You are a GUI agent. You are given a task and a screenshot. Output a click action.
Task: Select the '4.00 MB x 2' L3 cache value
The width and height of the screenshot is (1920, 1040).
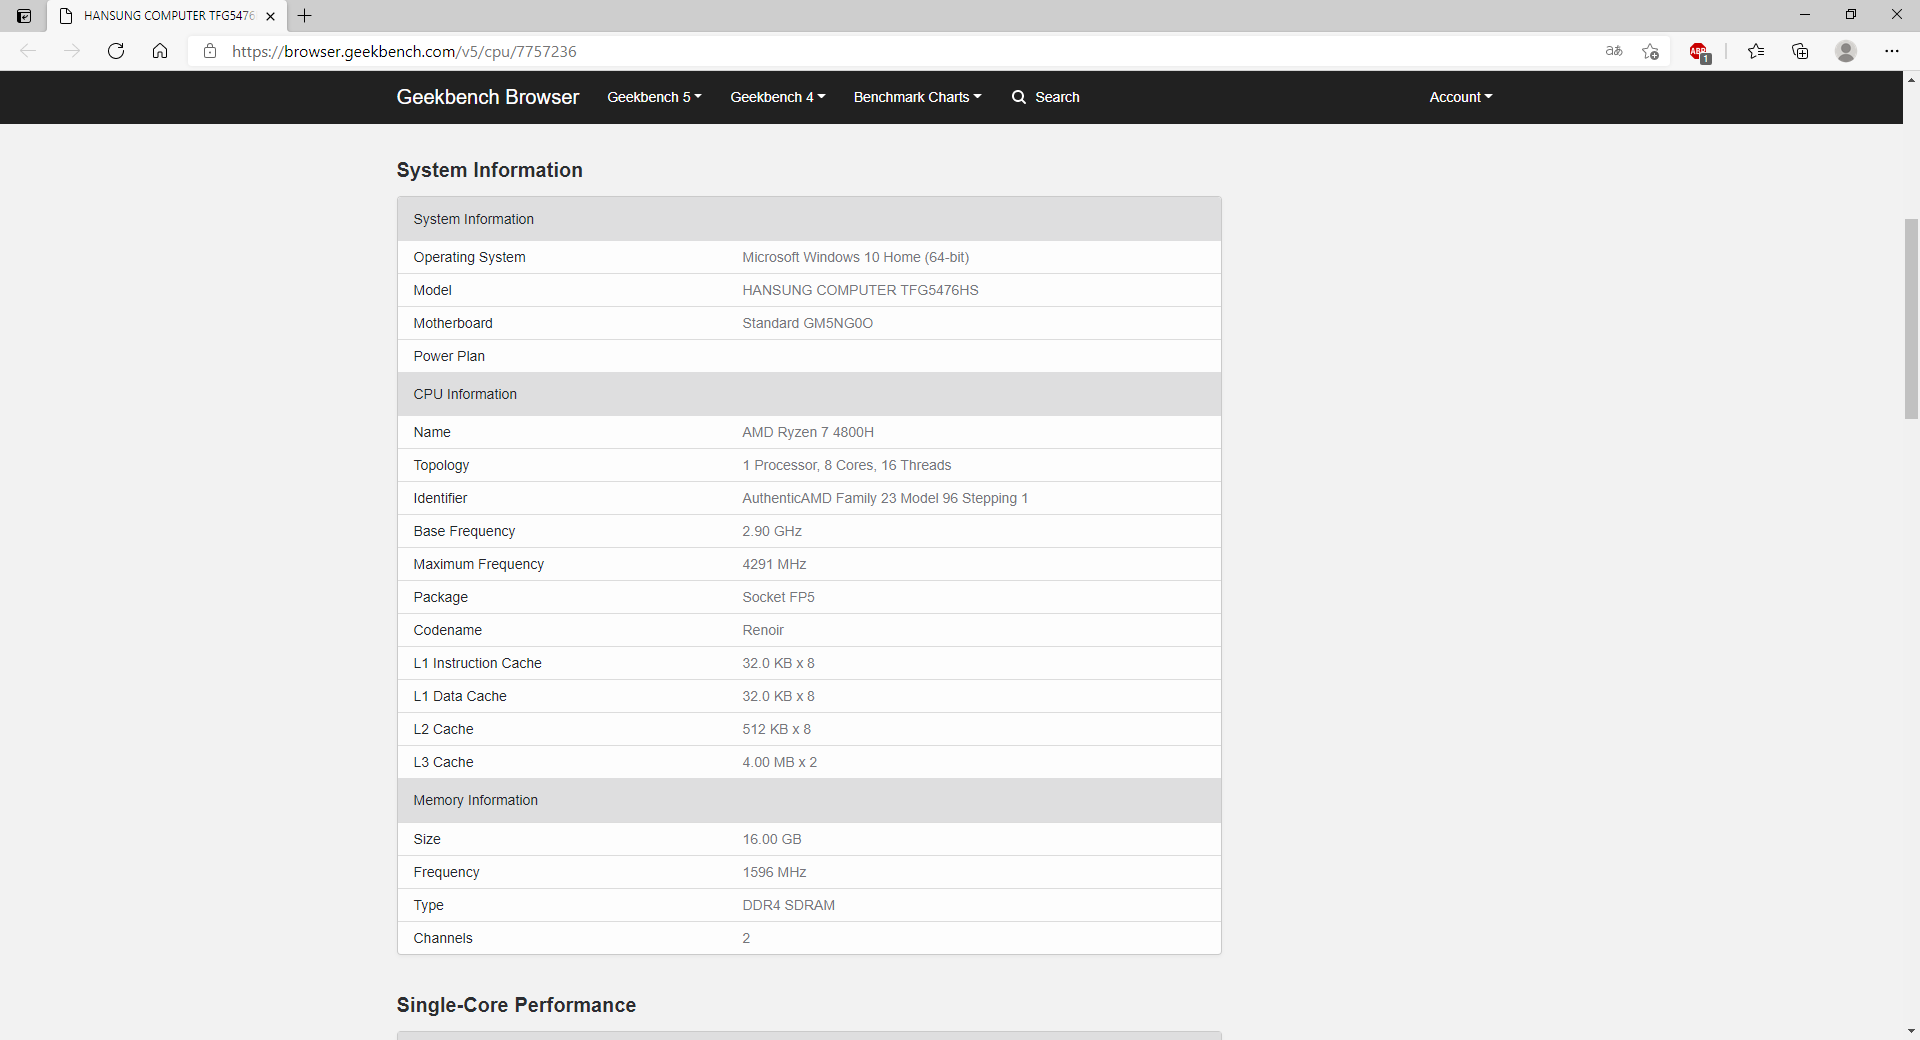pyautogui.click(x=779, y=762)
